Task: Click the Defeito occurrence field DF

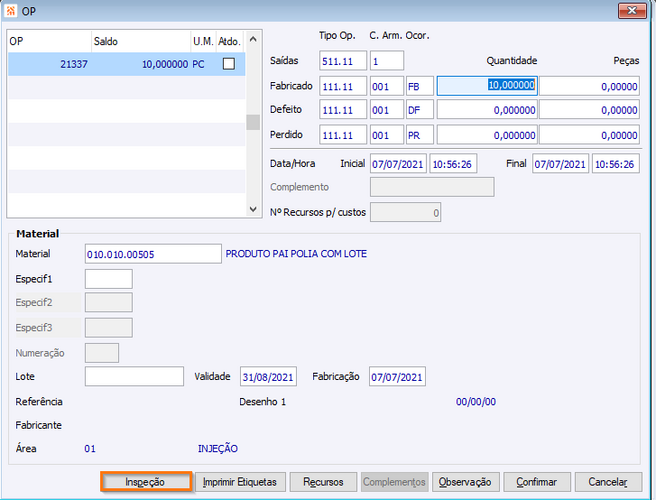Action: [420, 110]
